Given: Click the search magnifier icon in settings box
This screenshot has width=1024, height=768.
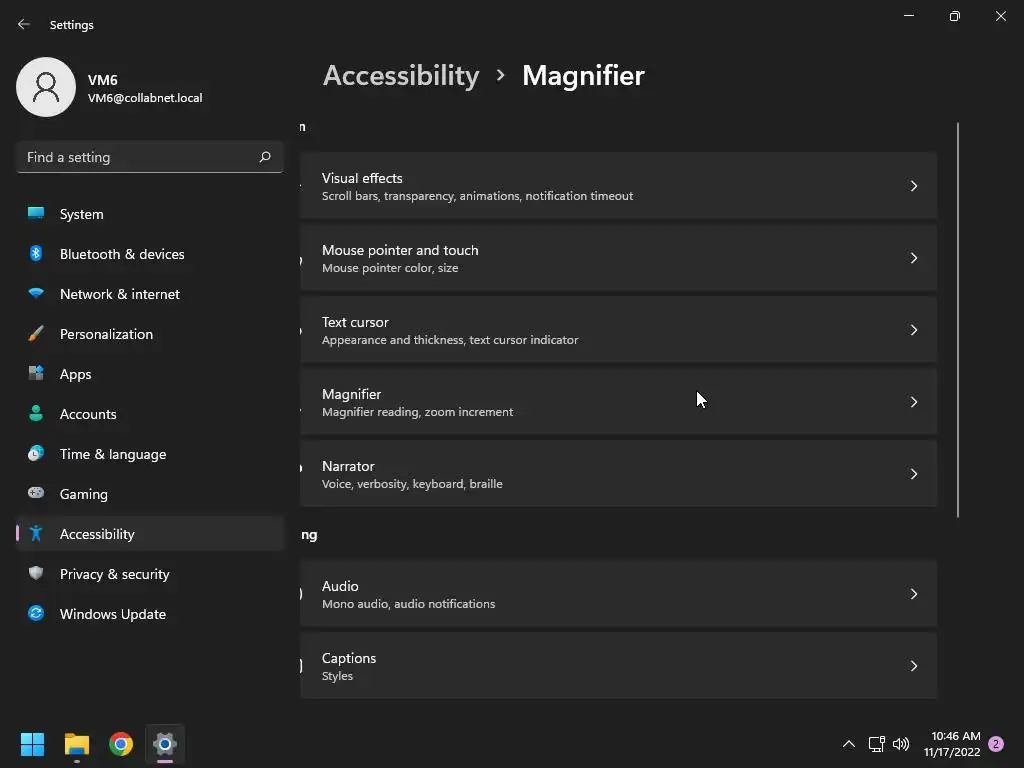Looking at the screenshot, I should point(265,157).
